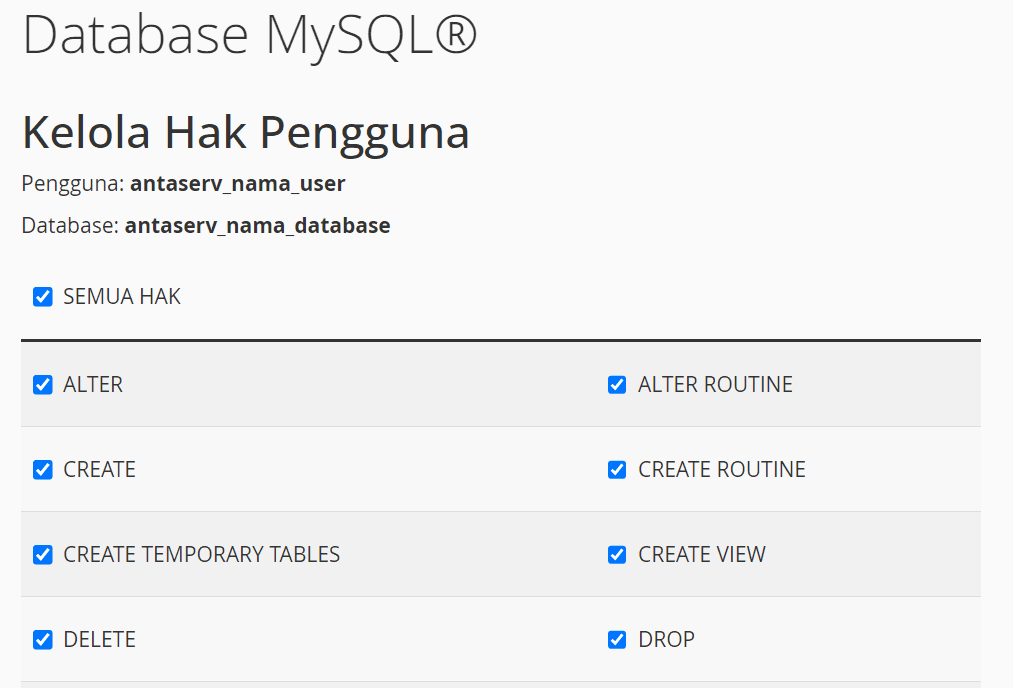
Task: Toggle the CREATE VIEW checkbox
Action: point(617,554)
